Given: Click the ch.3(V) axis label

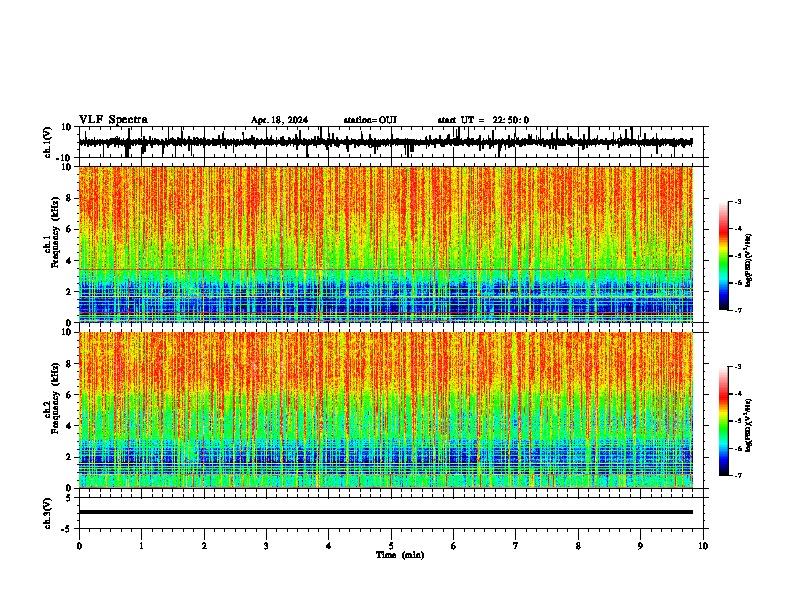Looking at the screenshot, I should coord(48,514).
